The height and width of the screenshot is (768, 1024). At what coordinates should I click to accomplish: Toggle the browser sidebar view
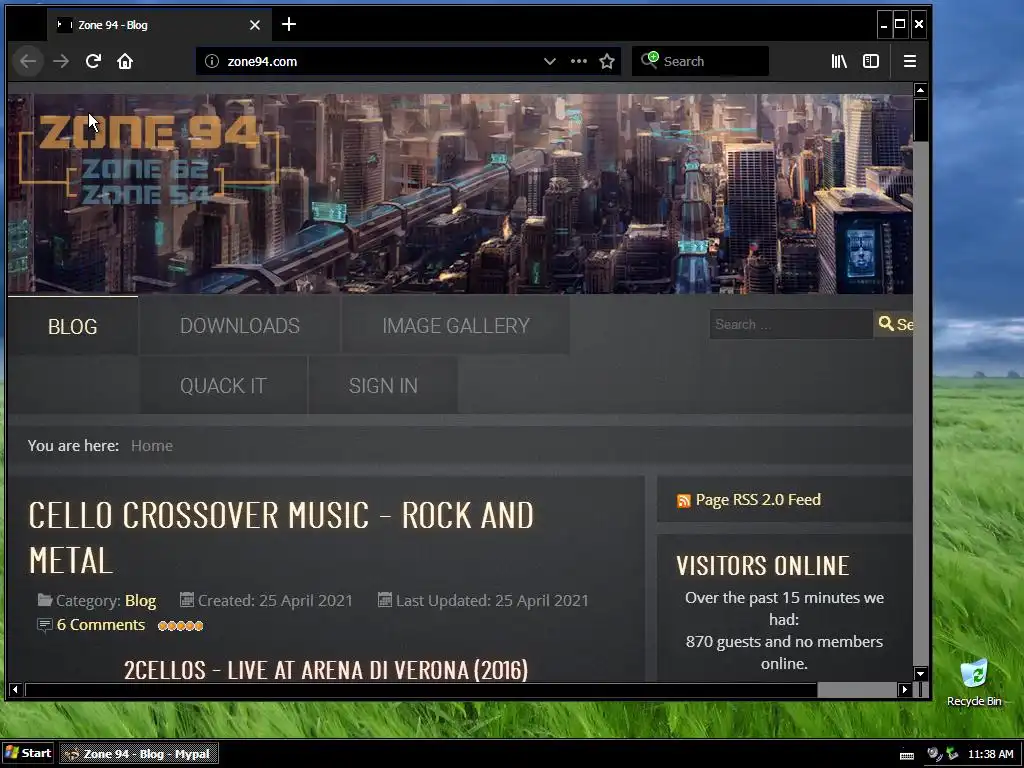(x=871, y=61)
